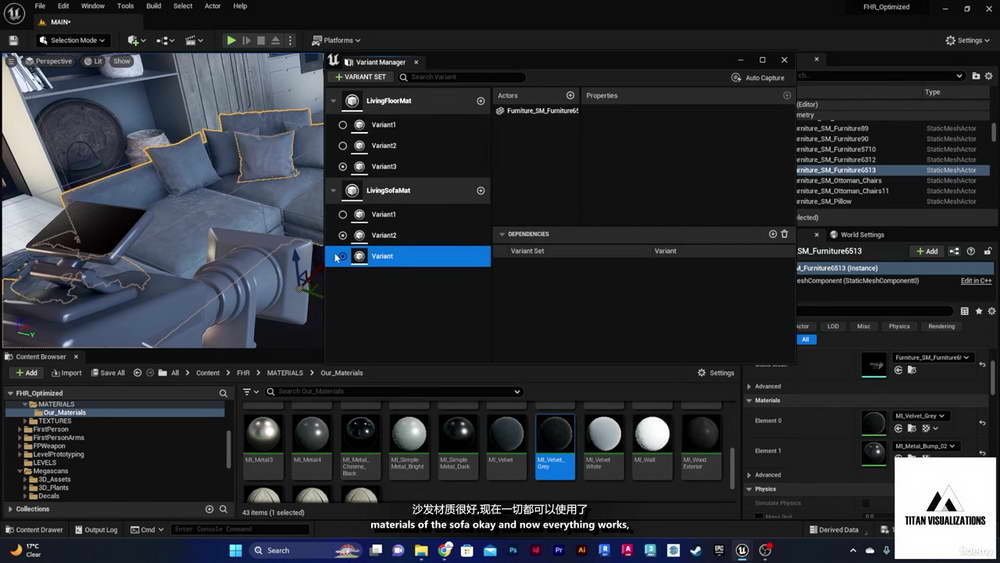This screenshot has width=1000, height=563.
Task: Open the Settings dropdown in main toolbar
Action: pos(967,40)
